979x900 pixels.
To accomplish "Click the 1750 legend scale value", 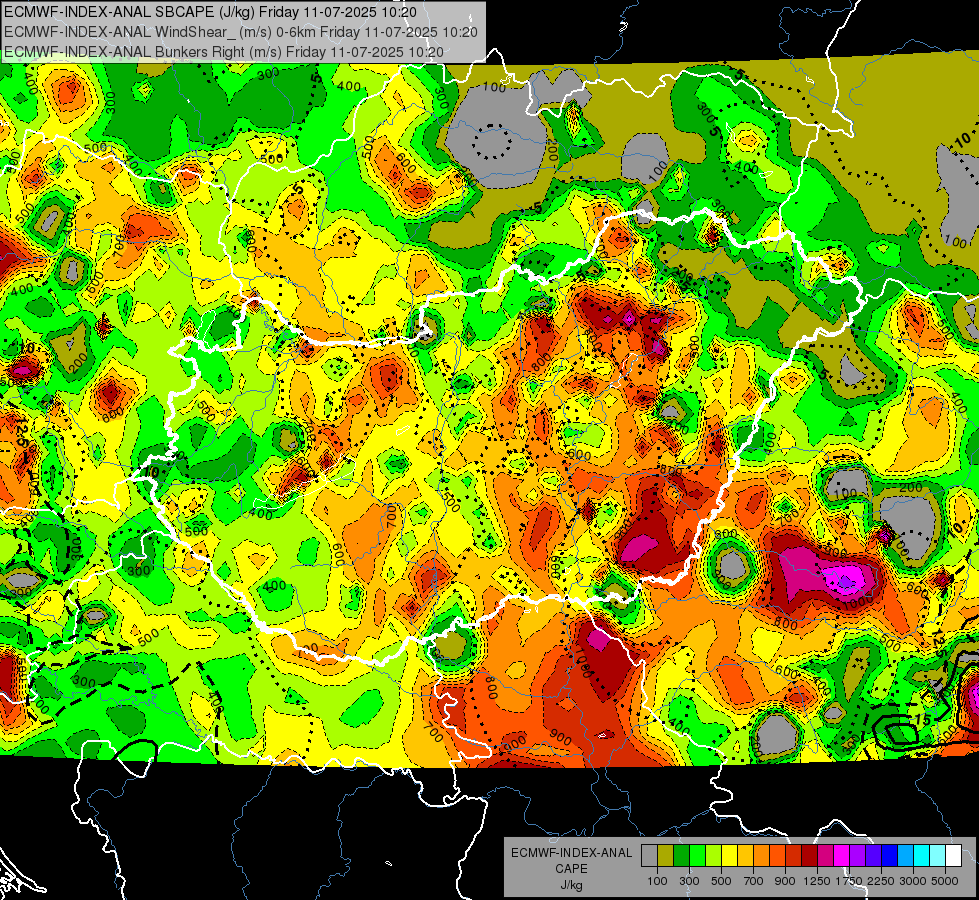I will coord(849,881).
